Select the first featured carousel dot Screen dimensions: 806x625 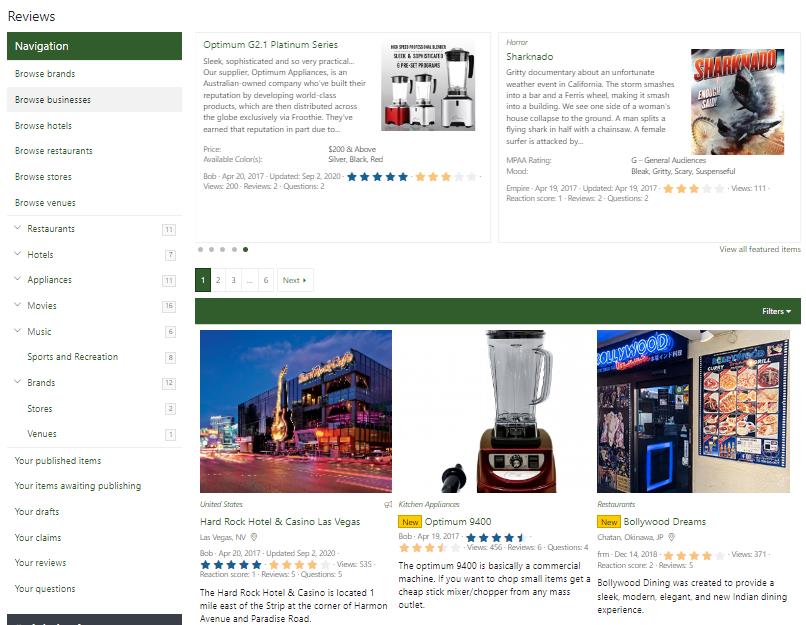pyautogui.click(x=200, y=249)
